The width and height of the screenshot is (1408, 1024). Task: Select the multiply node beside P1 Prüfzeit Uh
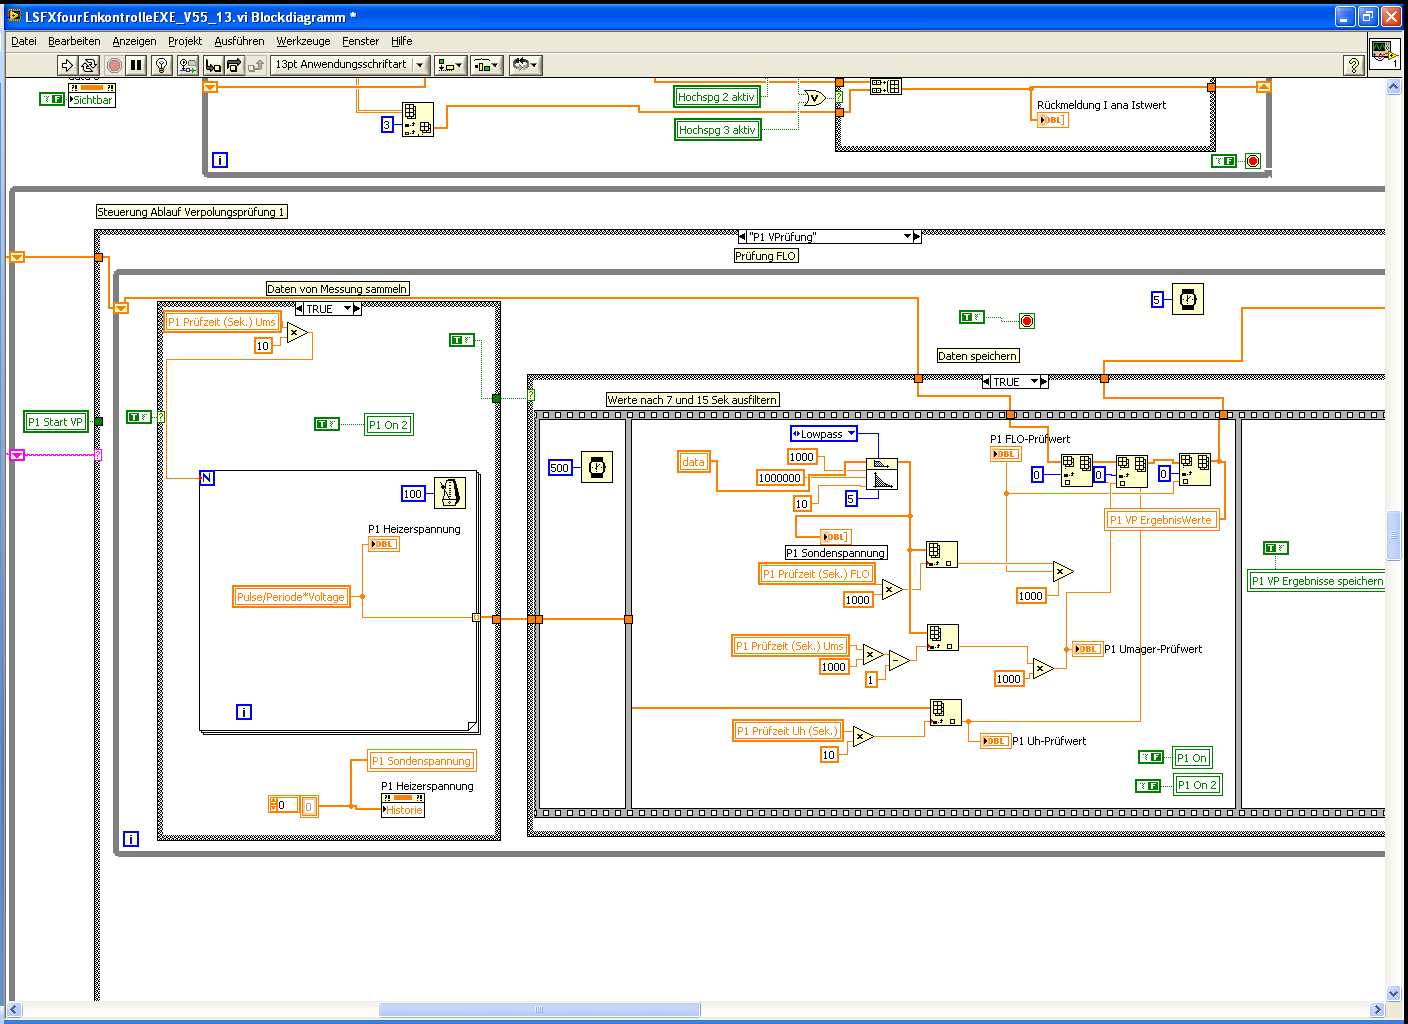tap(863, 736)
